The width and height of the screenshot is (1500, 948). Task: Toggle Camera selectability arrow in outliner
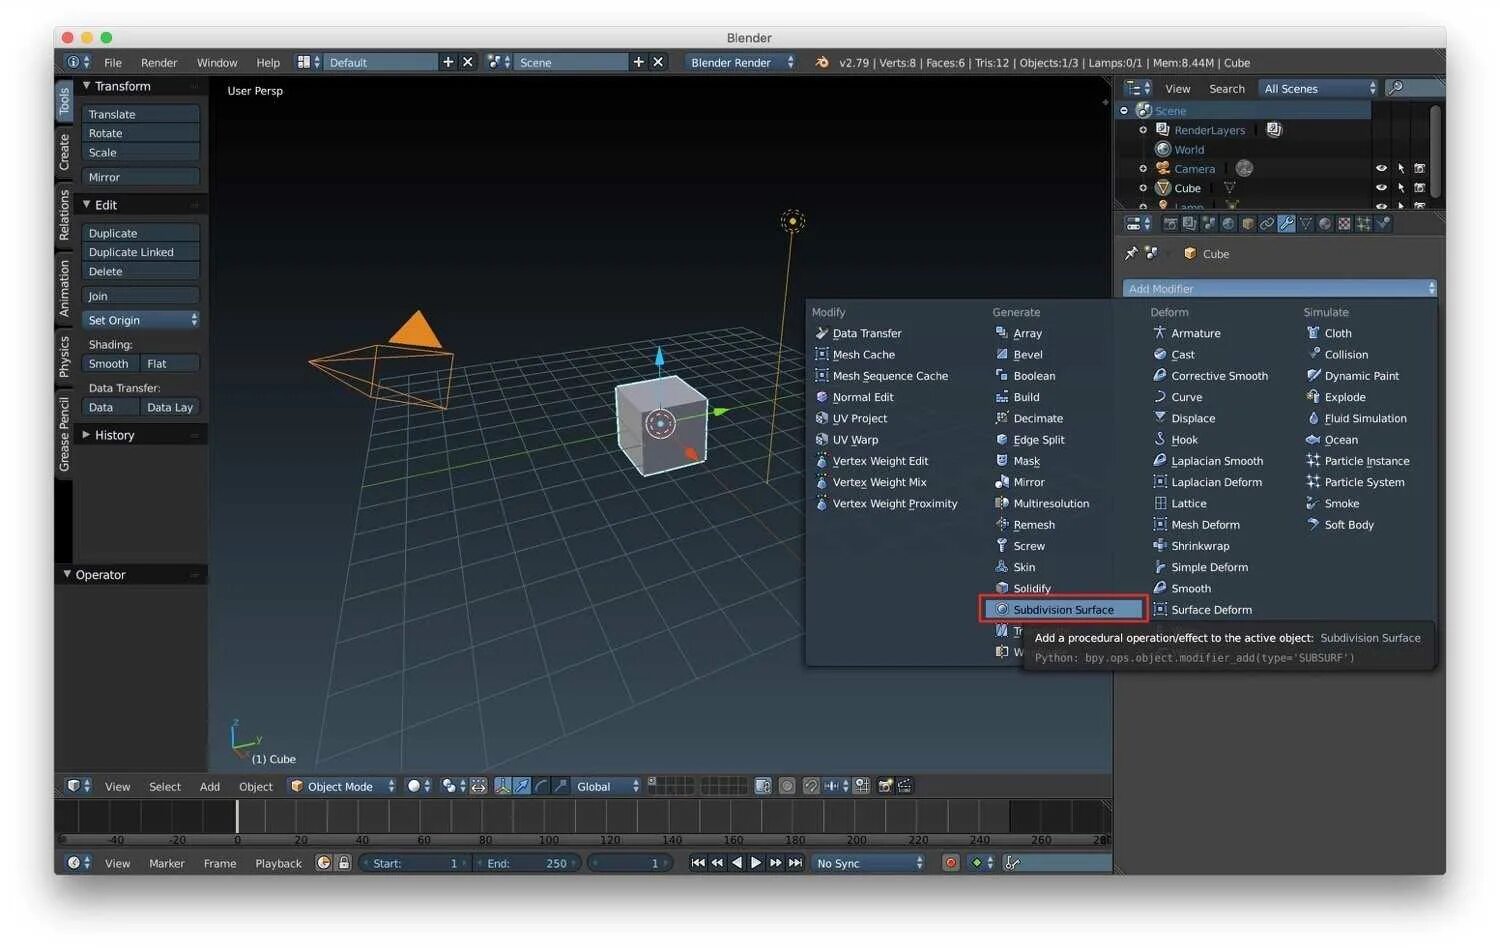(x=1401, y=169)
